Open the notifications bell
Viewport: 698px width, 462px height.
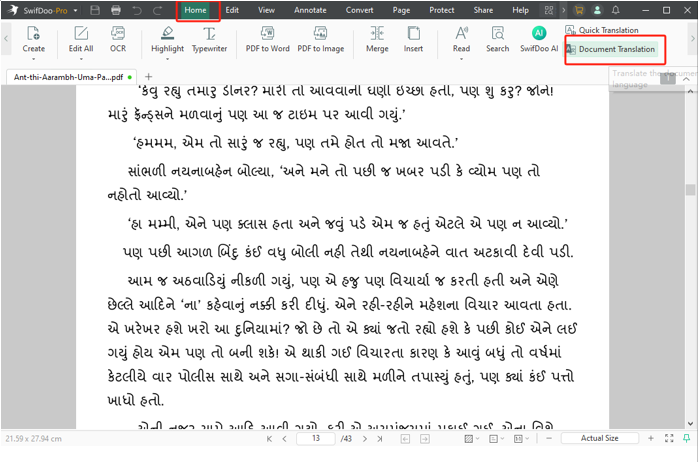616,10
